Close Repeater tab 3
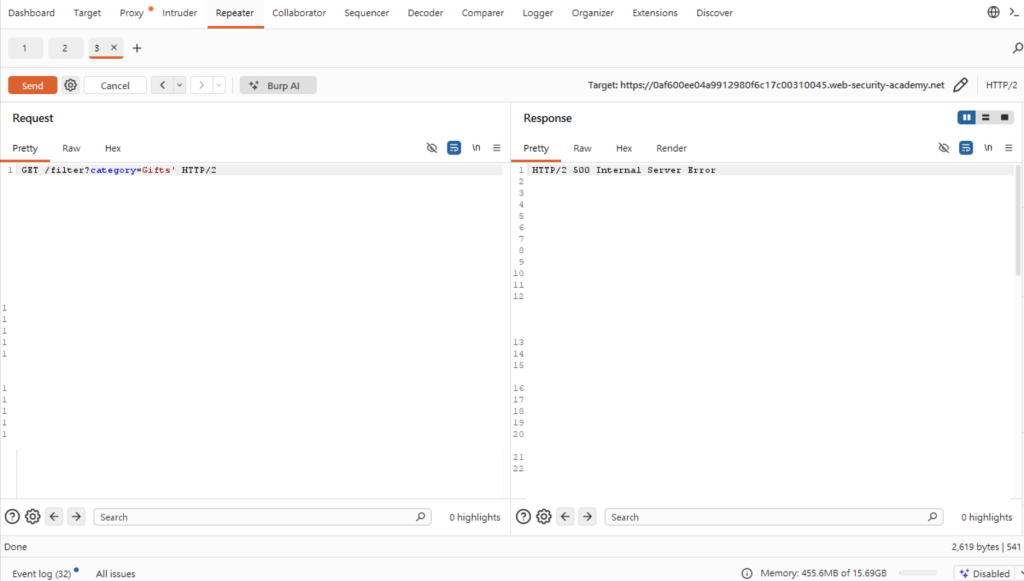This screenshot has height=581, width=1024. pos(114,48)
